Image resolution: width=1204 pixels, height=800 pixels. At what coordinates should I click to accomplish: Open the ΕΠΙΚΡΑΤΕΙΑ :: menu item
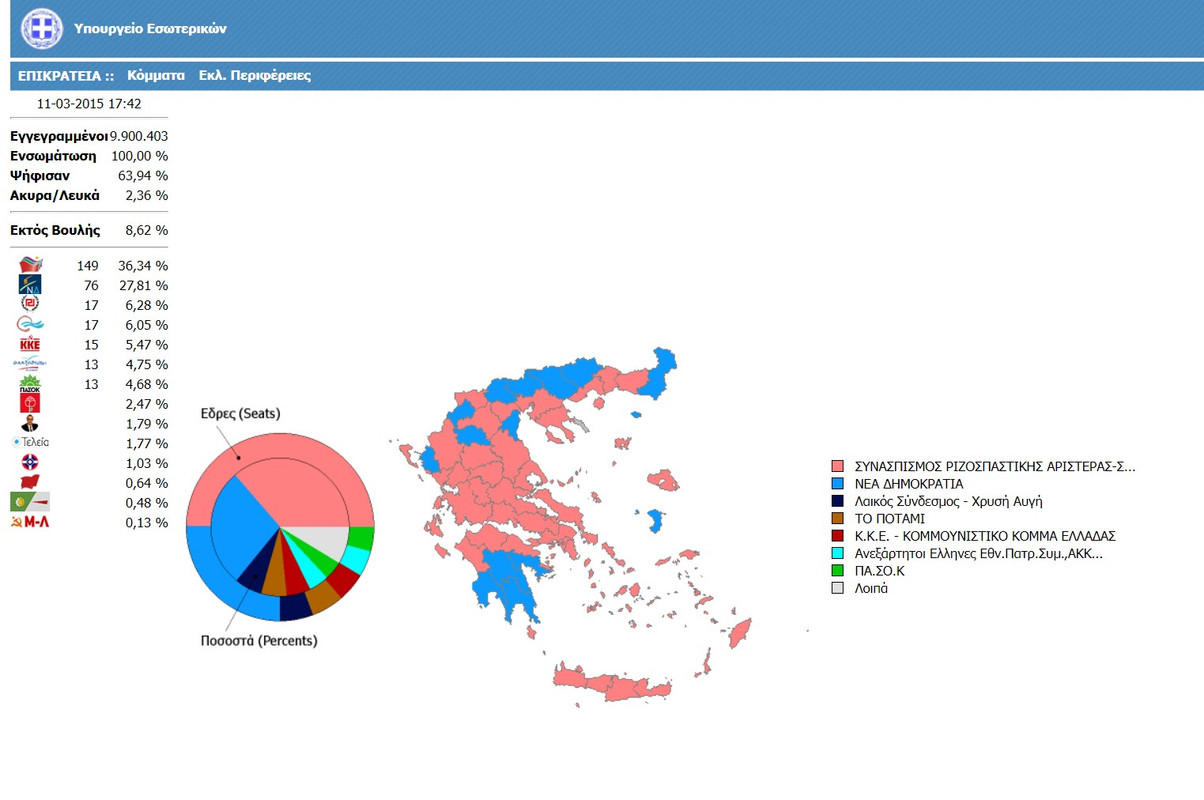point(66,76)
